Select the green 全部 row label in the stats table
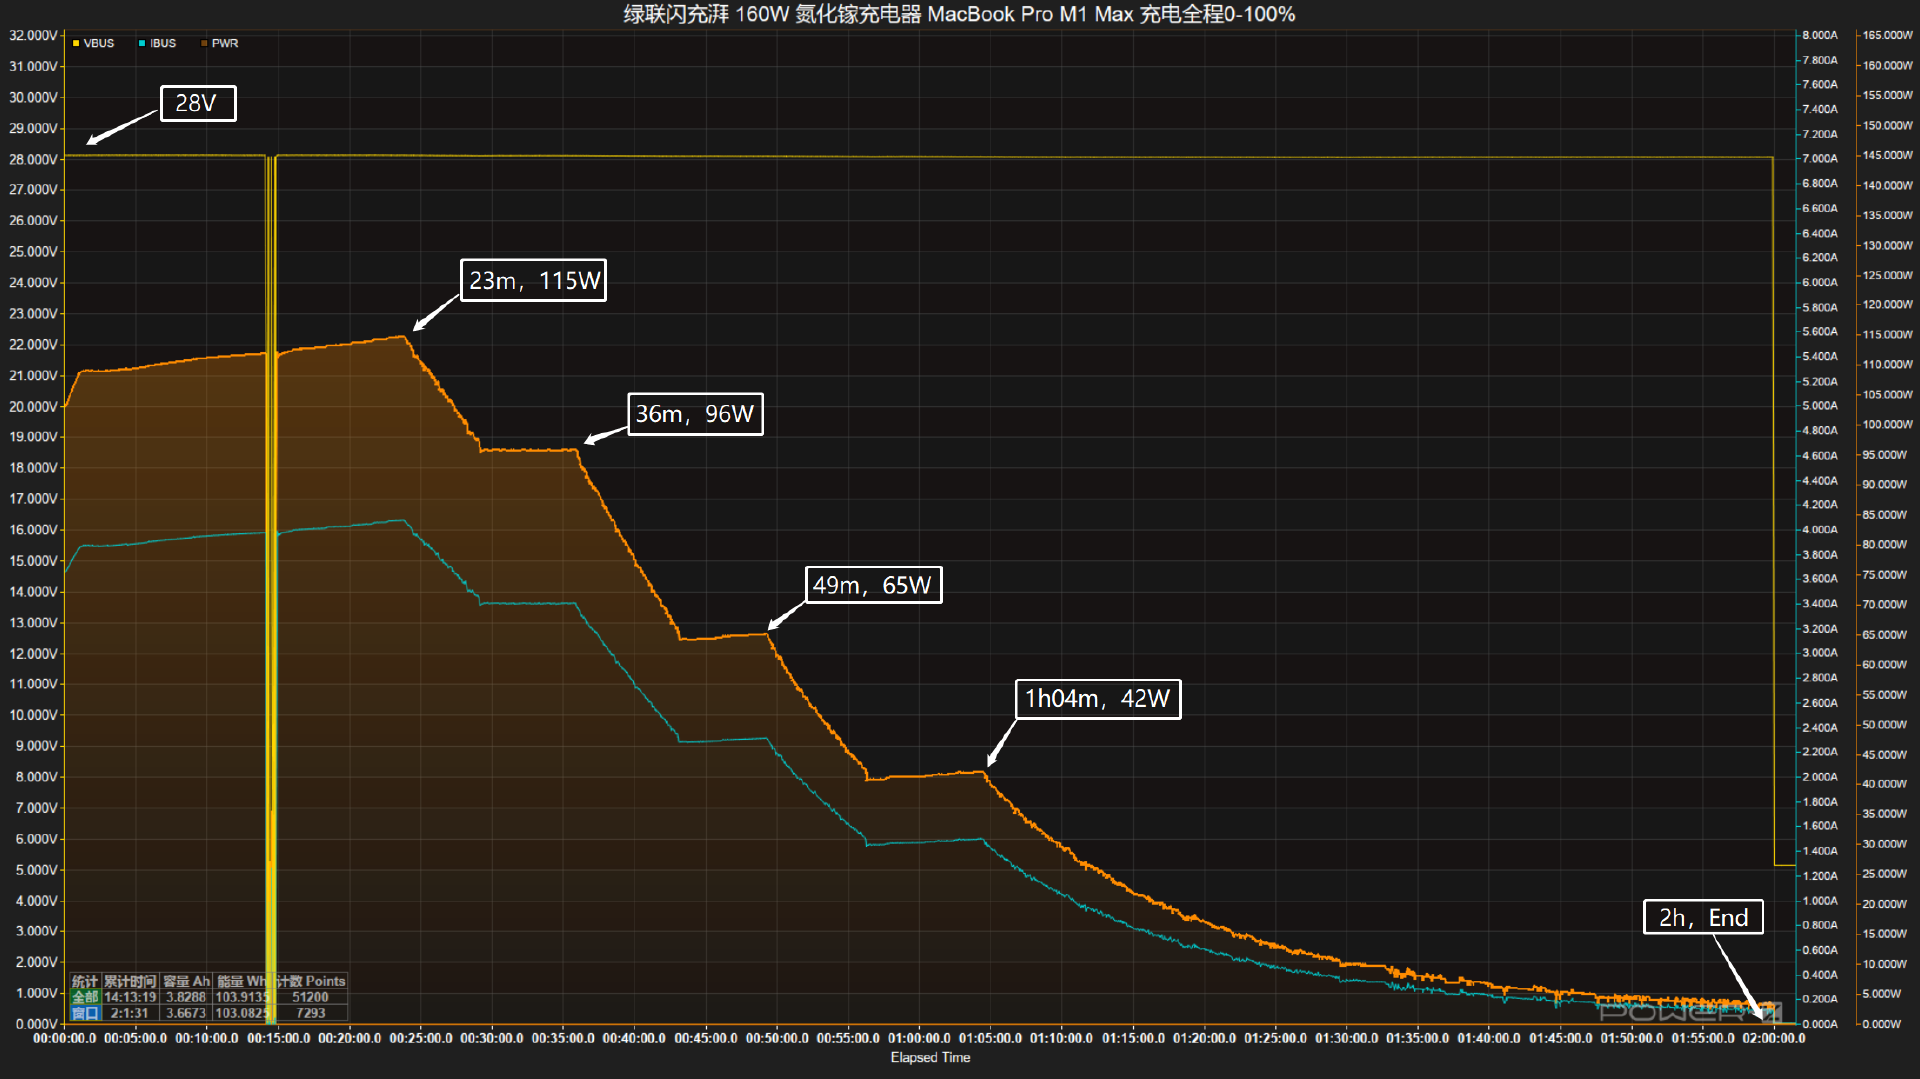Screen dimensions: 1920x1079 click(85, 997)
